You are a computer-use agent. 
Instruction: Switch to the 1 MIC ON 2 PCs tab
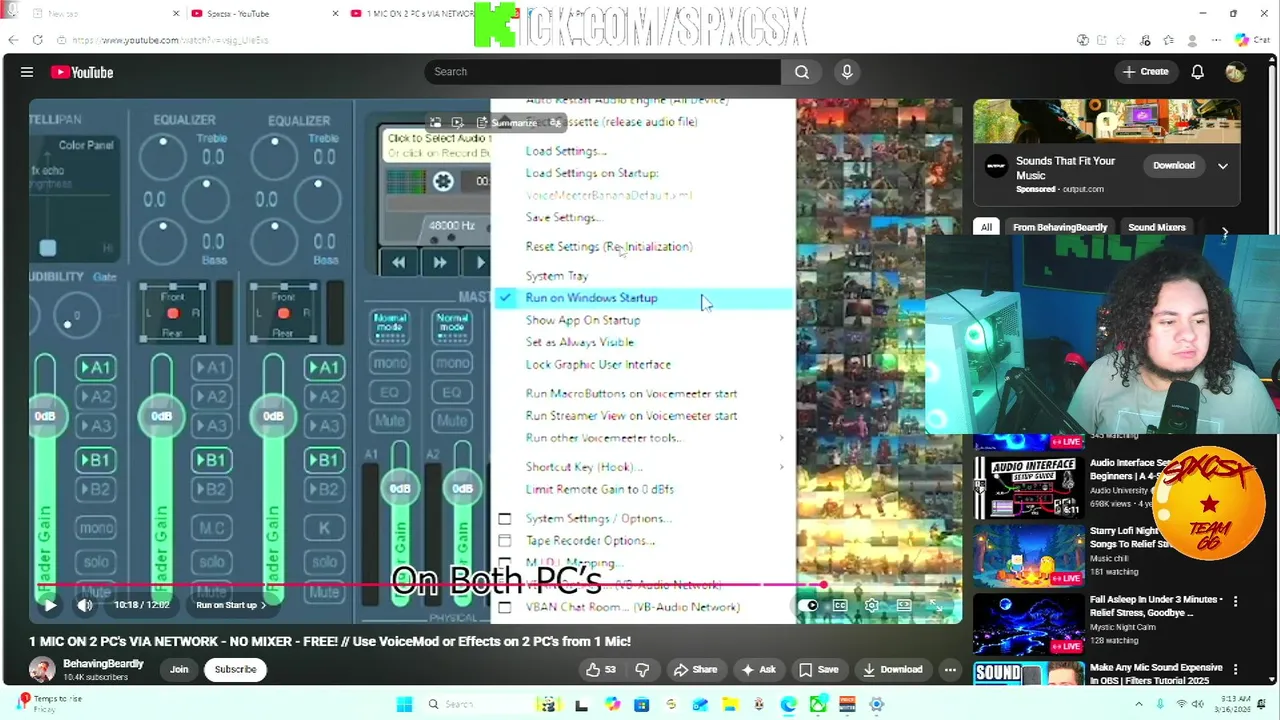[420, 14]
